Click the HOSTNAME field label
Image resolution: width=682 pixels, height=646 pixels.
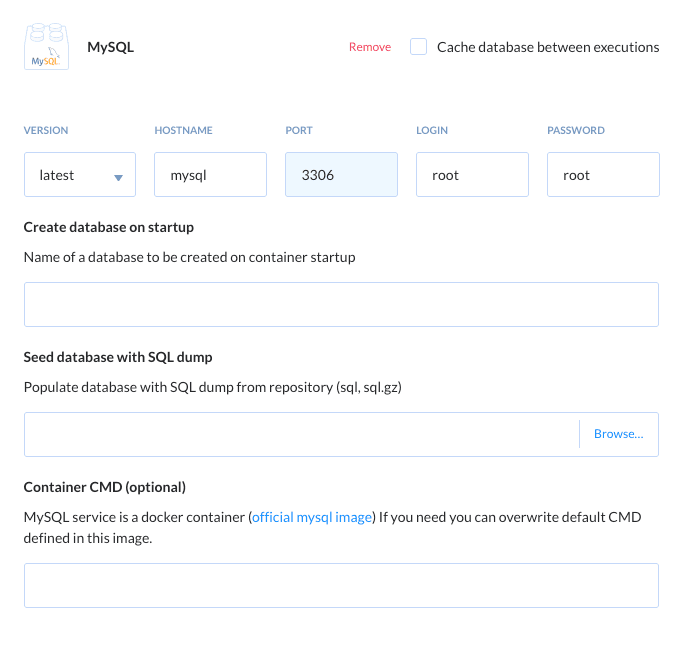183,130
